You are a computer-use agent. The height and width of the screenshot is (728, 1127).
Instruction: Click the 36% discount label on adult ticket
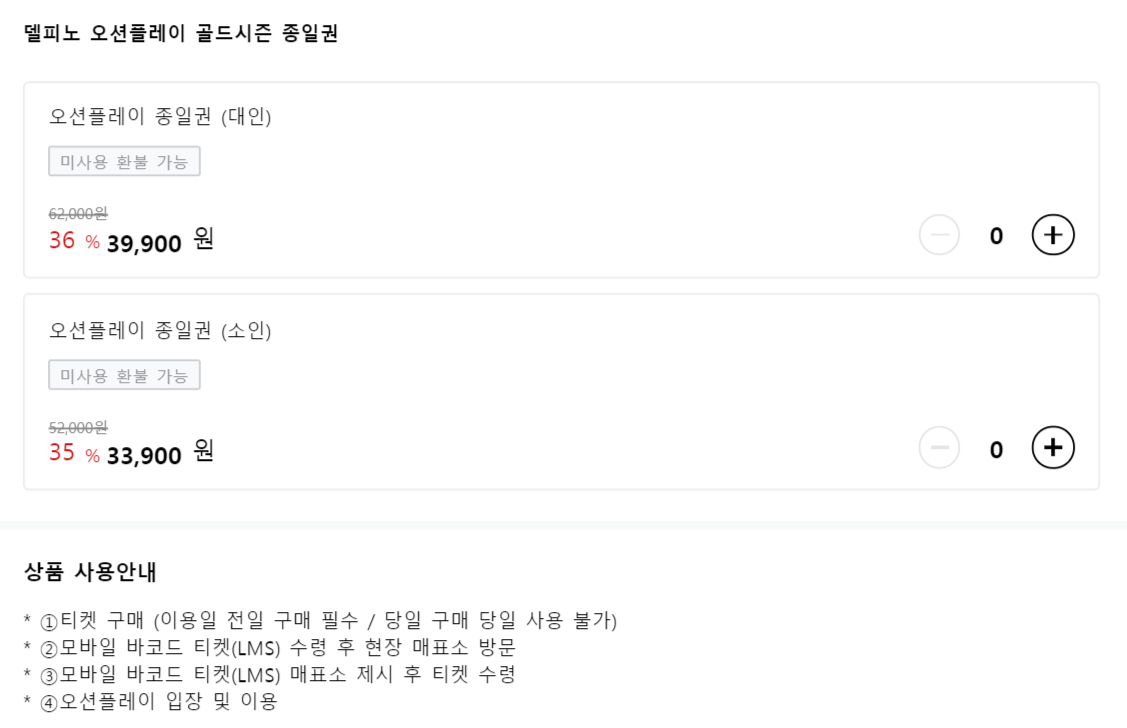(x=68, y=238)
